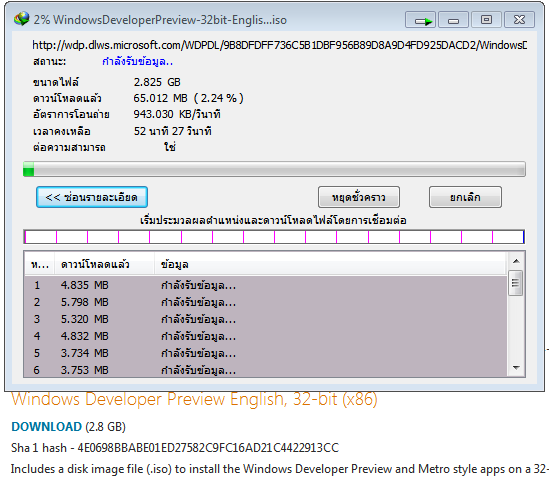The height and width of the screenshot is (484, 549).
Task: Click the download URL text wdp.dlws.microsoft.com
Action: click(279, 45)
